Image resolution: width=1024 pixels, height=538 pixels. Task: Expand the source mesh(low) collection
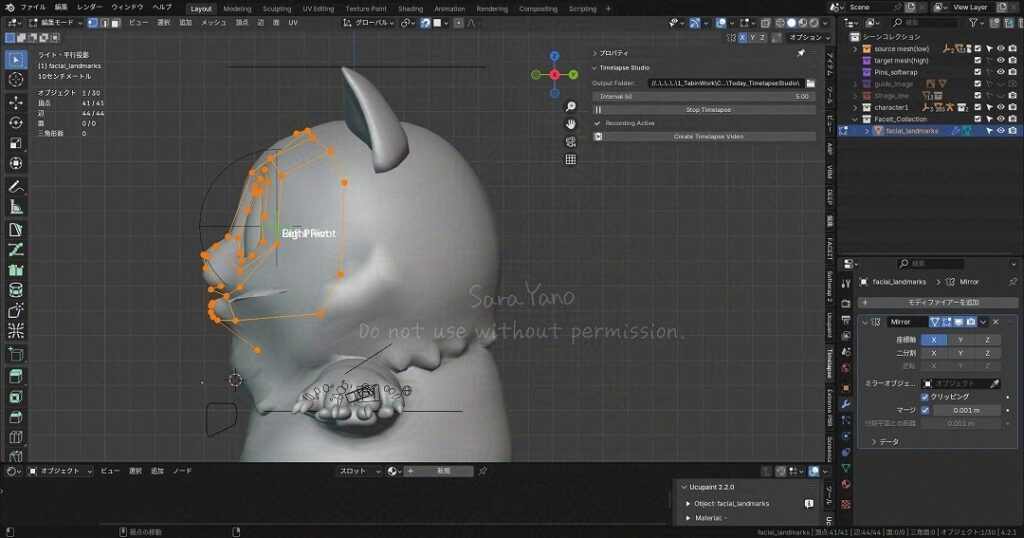pos(856,48)
